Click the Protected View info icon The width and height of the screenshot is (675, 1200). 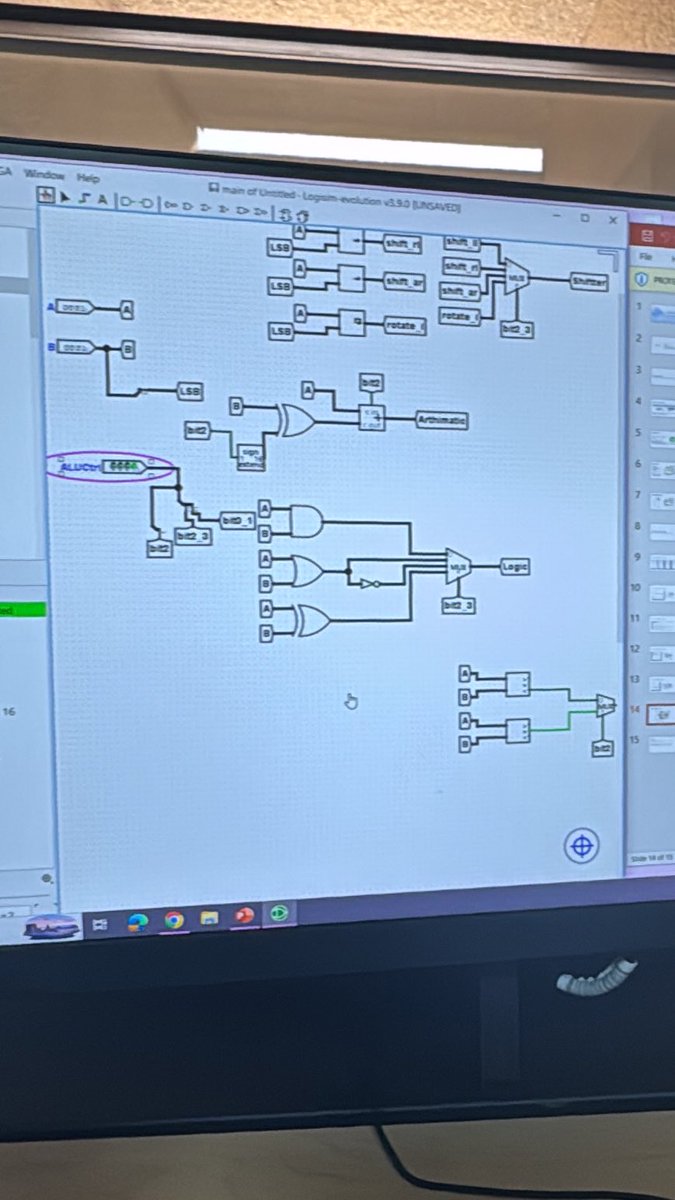pyautogui.click(x=641, y=280)
